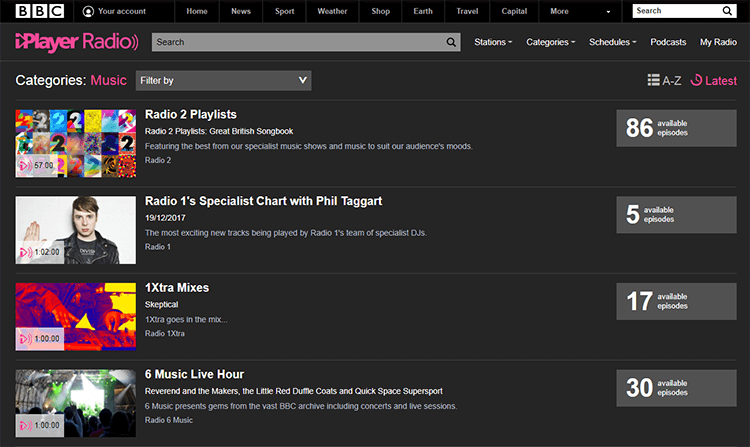Open the Filter by dropdown
This screenshot has width=750, height=447.
[223, 80]
